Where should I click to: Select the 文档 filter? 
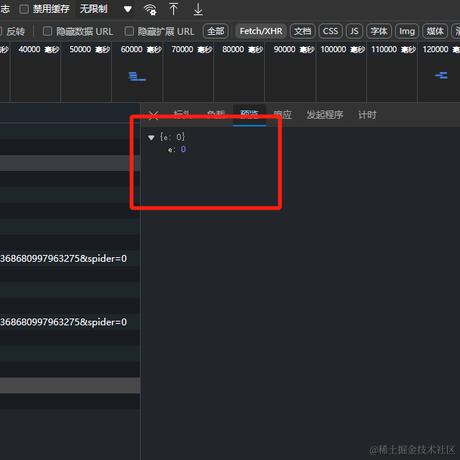(x=302, y=31)
